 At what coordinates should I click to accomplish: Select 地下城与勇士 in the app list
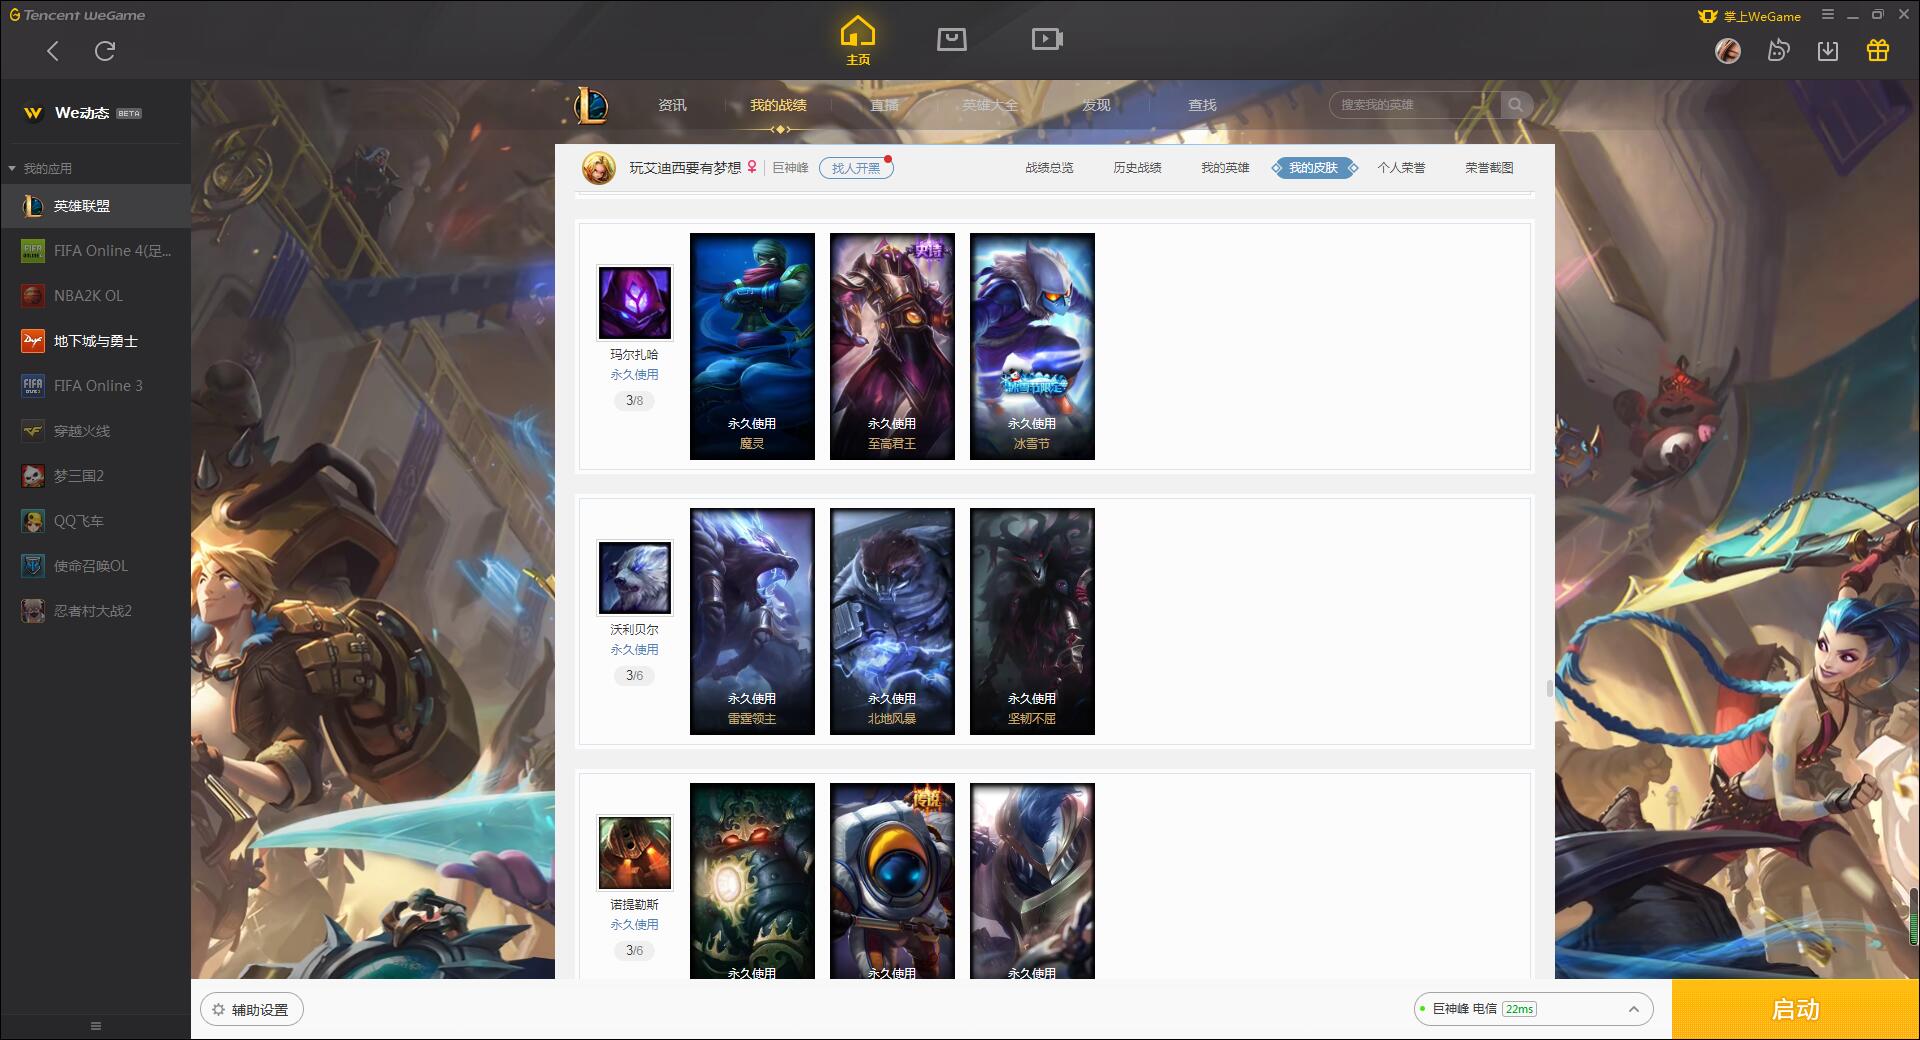(x=95, y=341)
